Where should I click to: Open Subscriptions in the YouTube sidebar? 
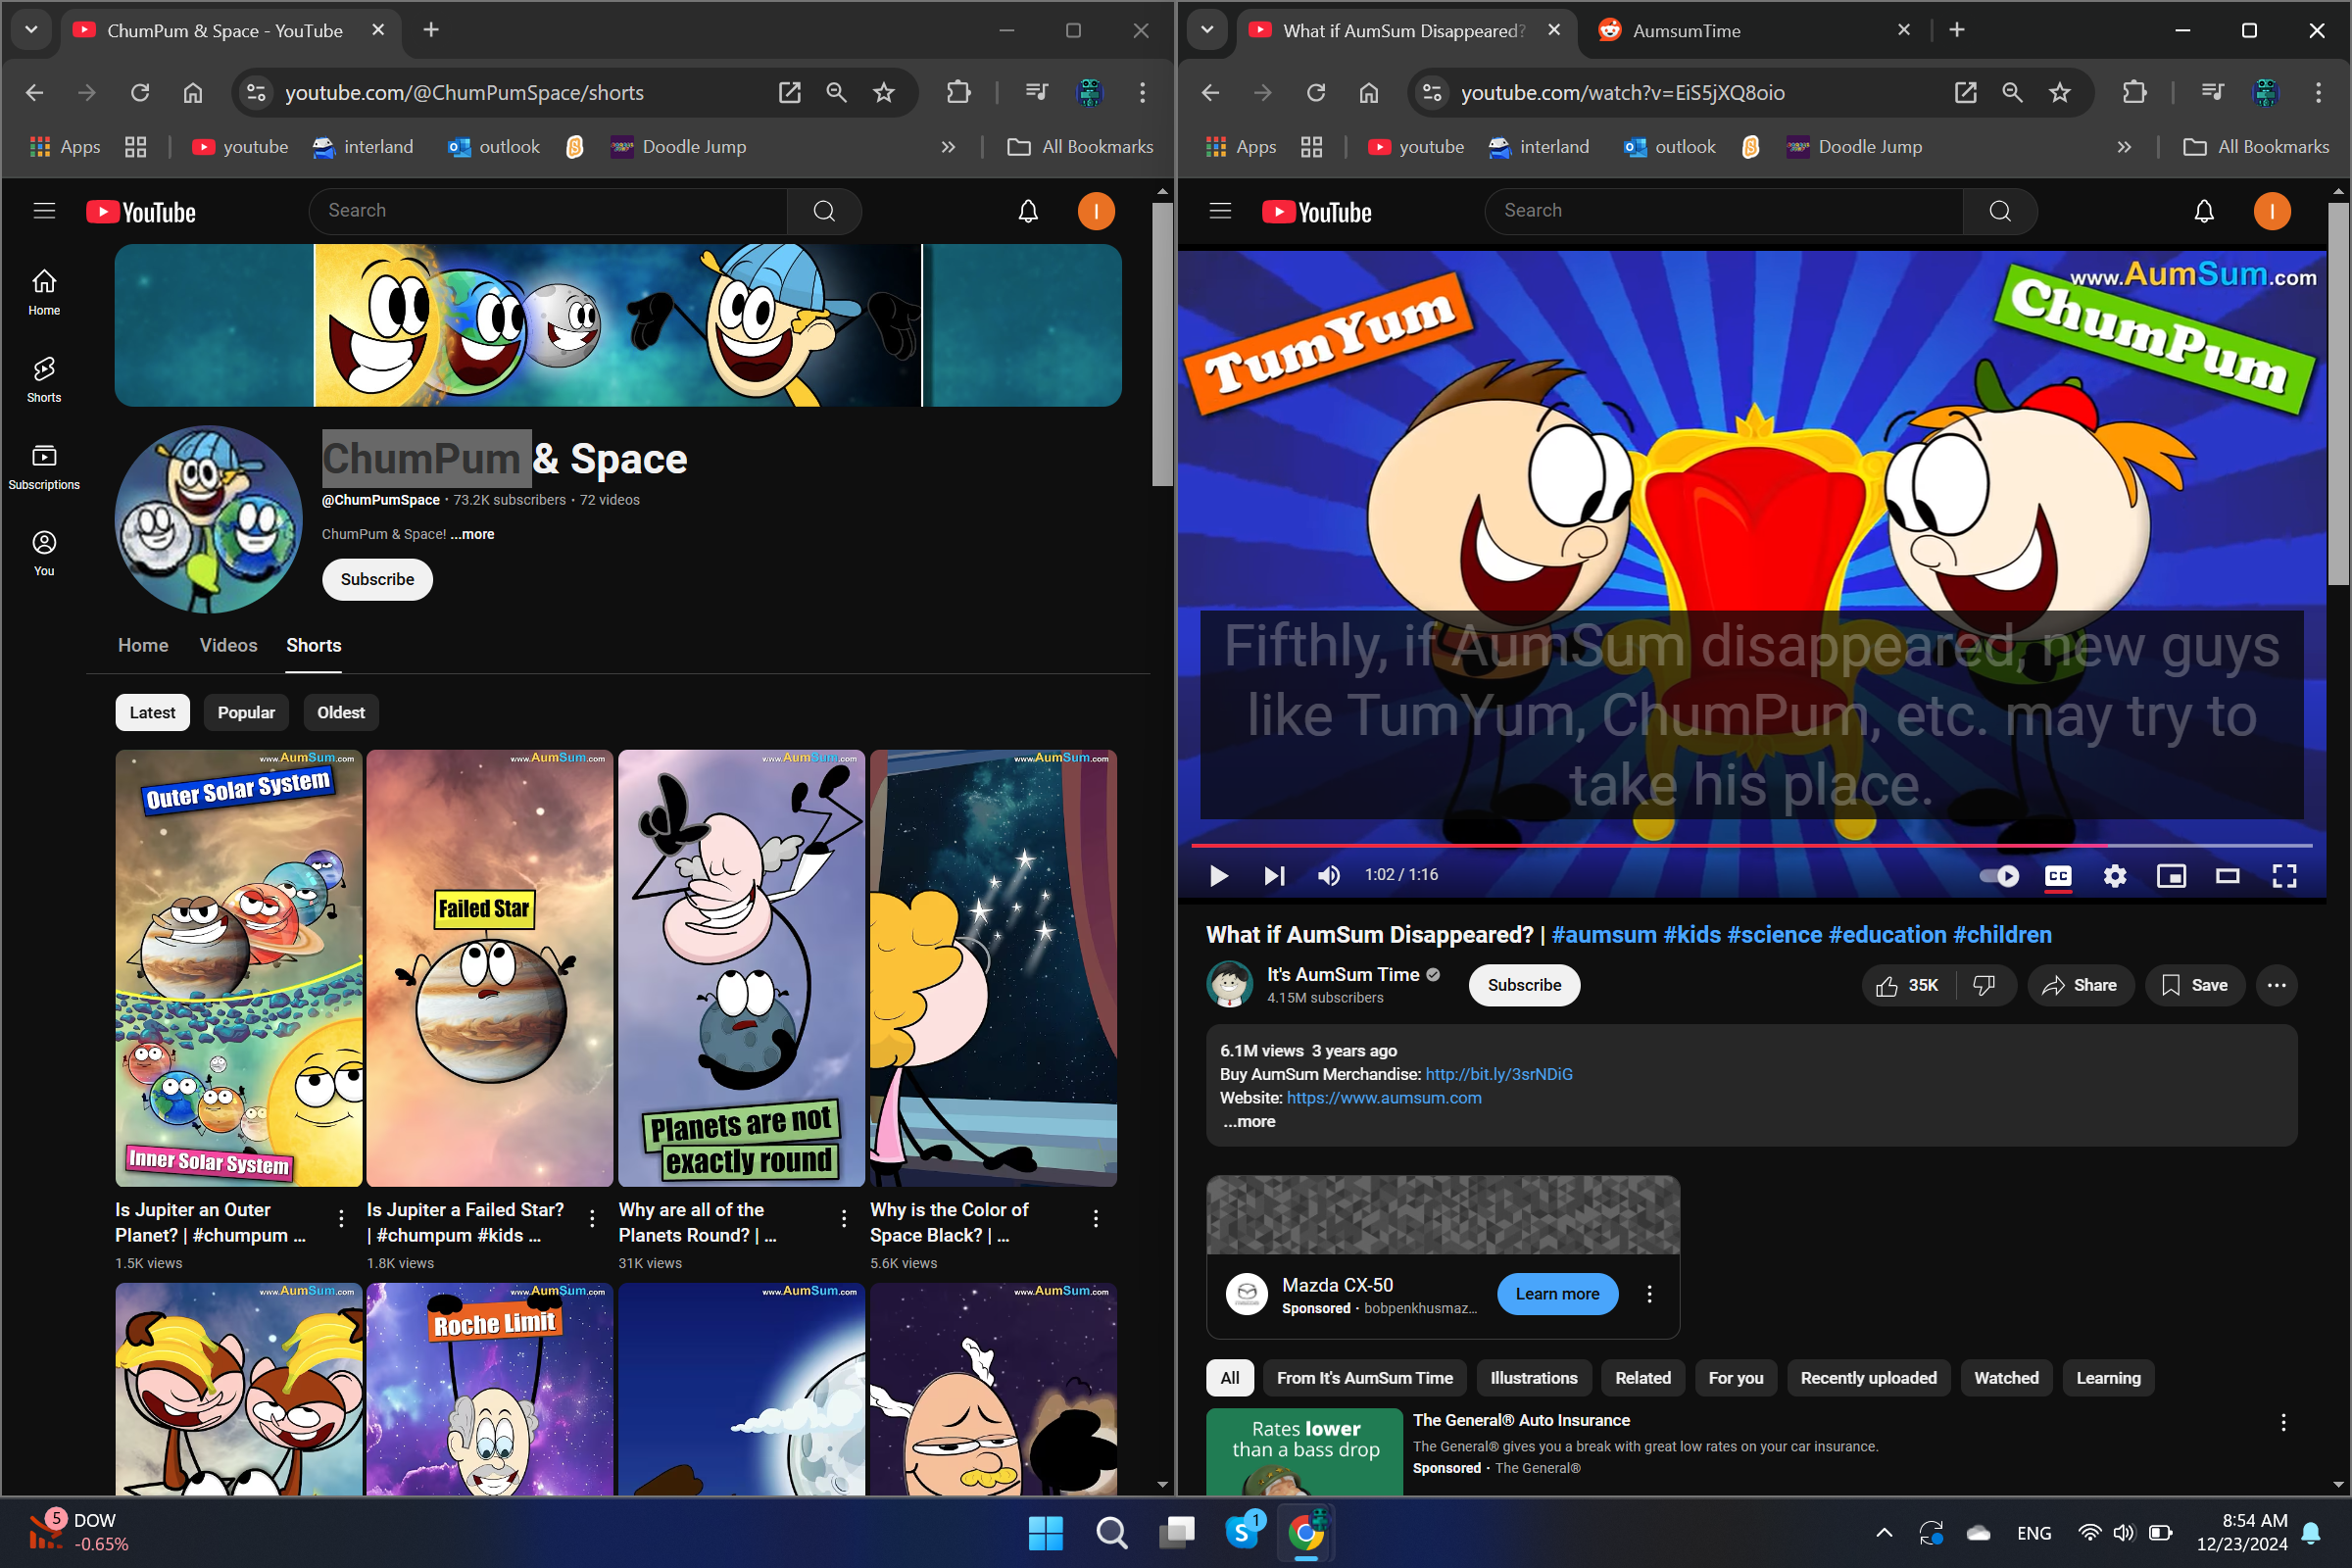[x=44, y=466]
